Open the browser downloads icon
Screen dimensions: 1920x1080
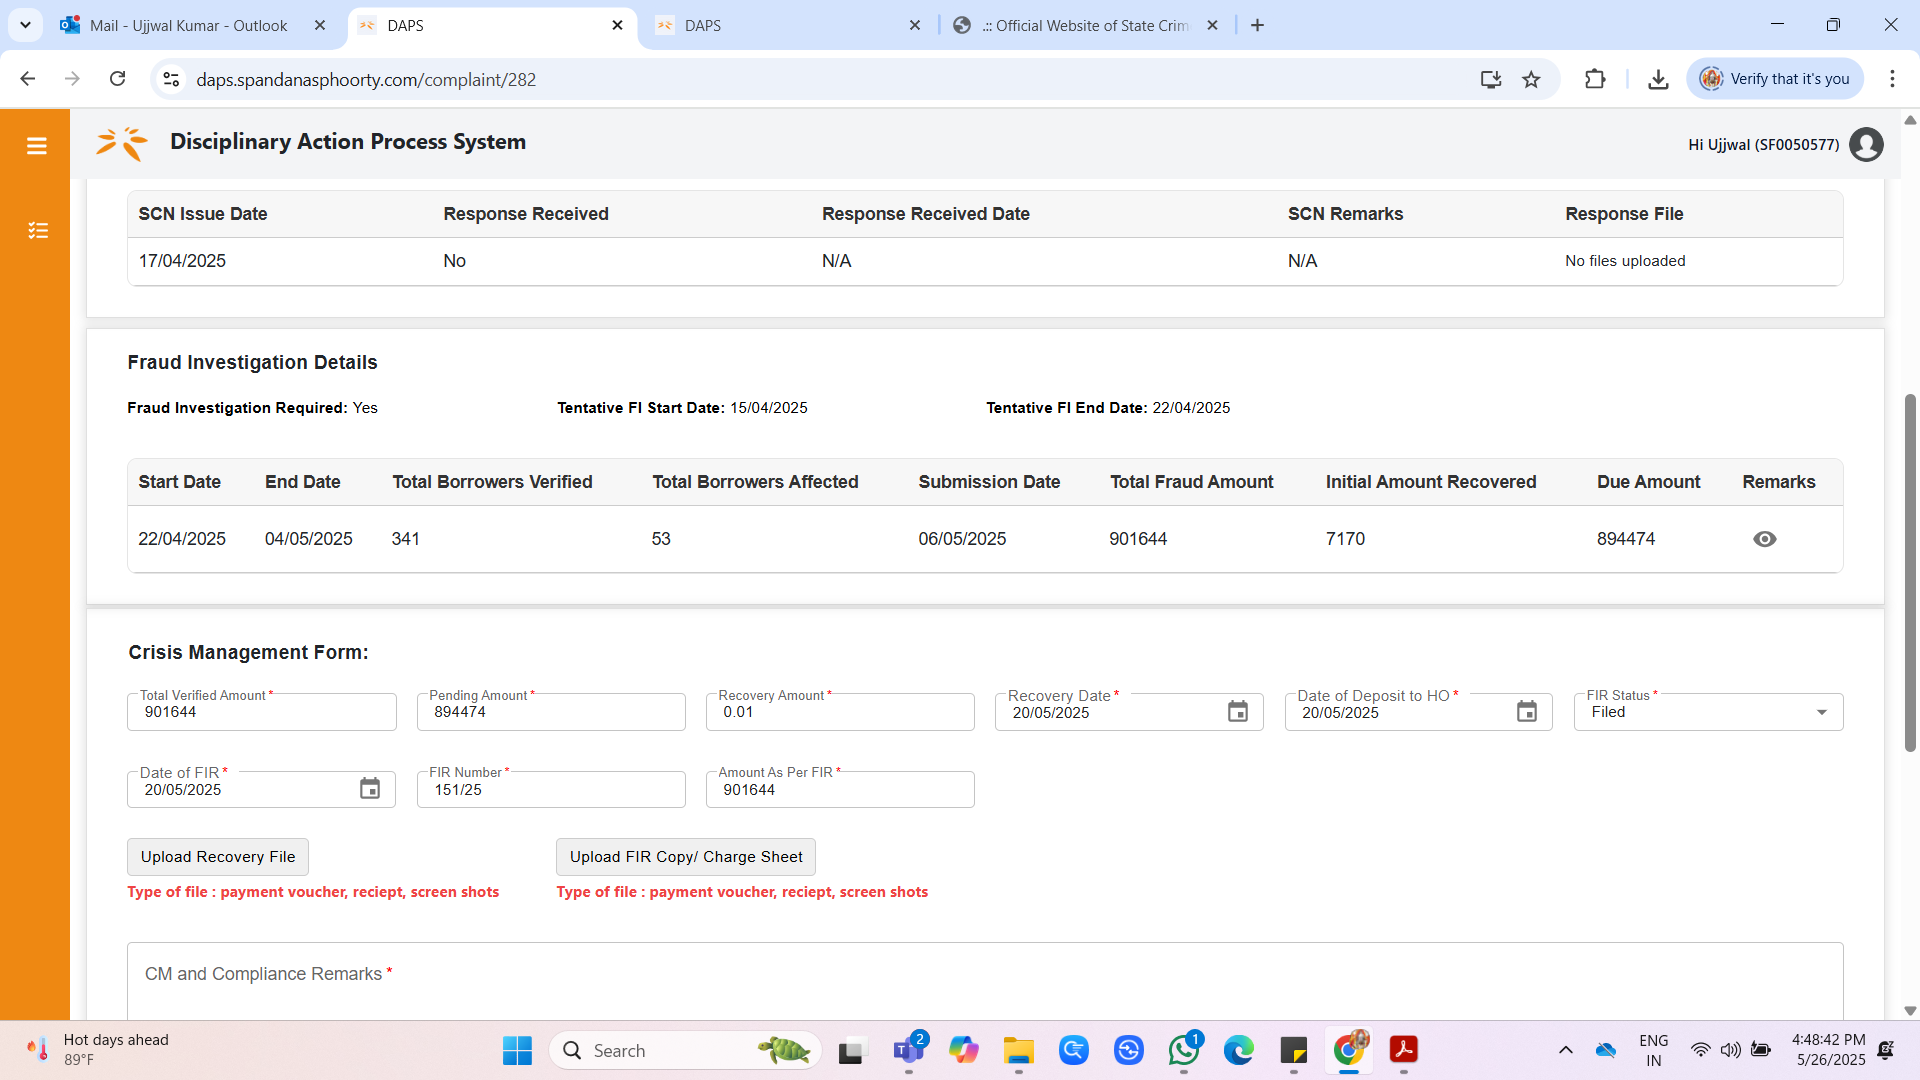(1658, 80)
